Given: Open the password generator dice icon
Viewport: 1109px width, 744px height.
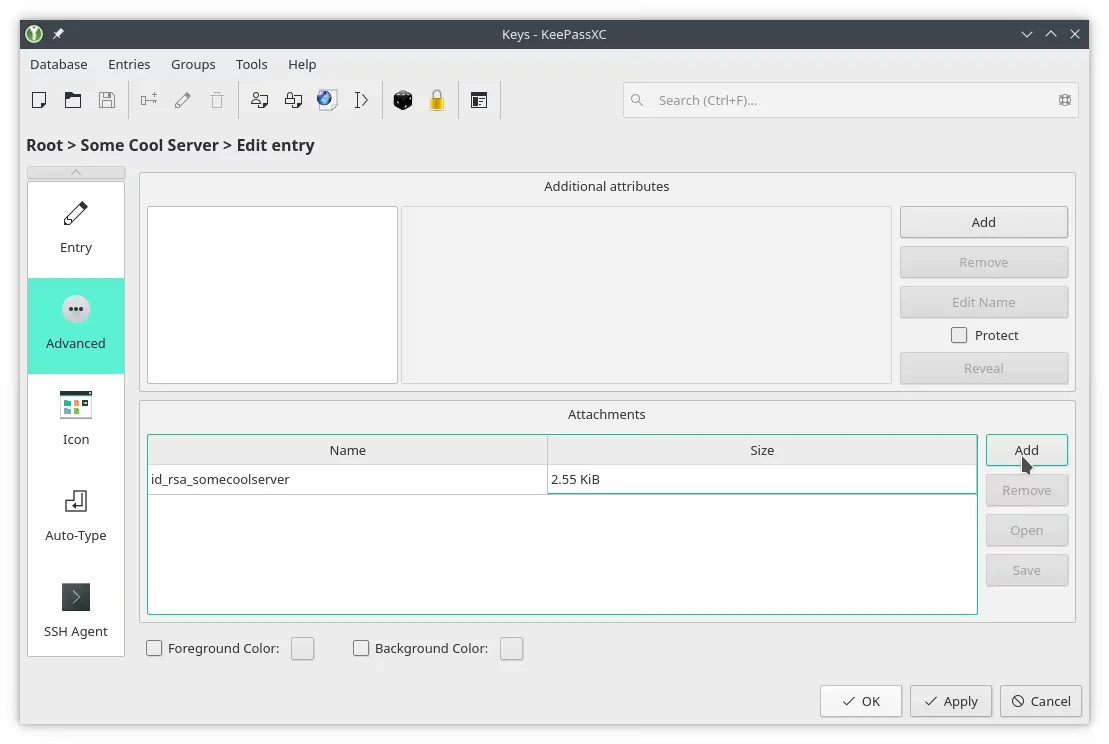Looking at the screenshot, I should 403,99.
